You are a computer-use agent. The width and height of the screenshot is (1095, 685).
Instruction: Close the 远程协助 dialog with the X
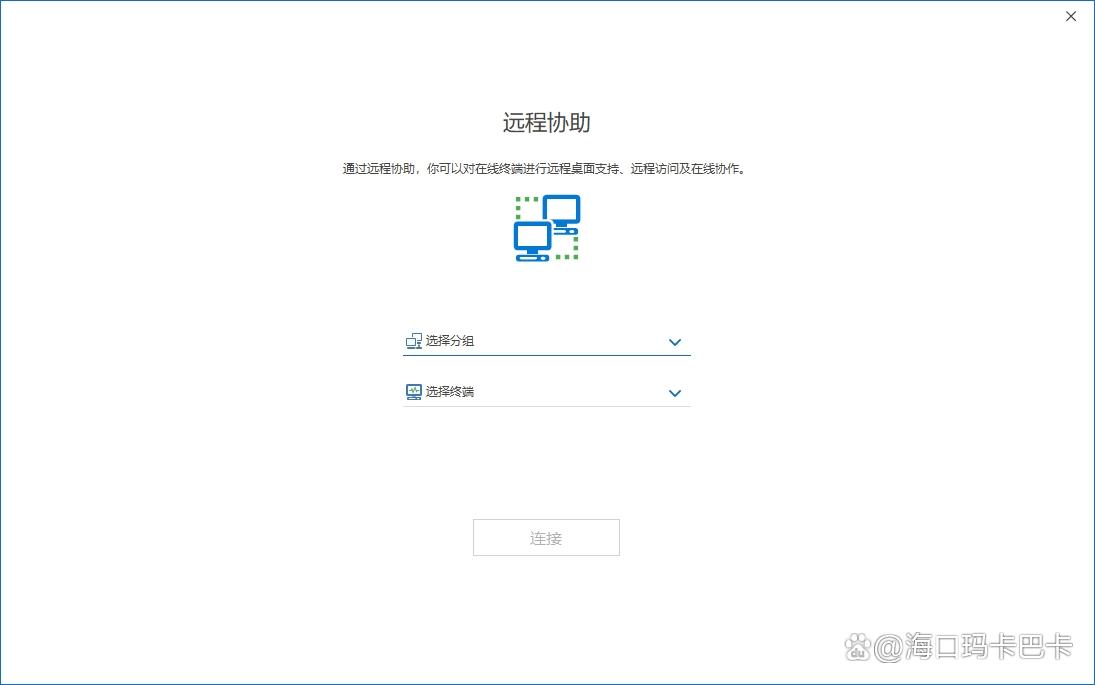1070,16
